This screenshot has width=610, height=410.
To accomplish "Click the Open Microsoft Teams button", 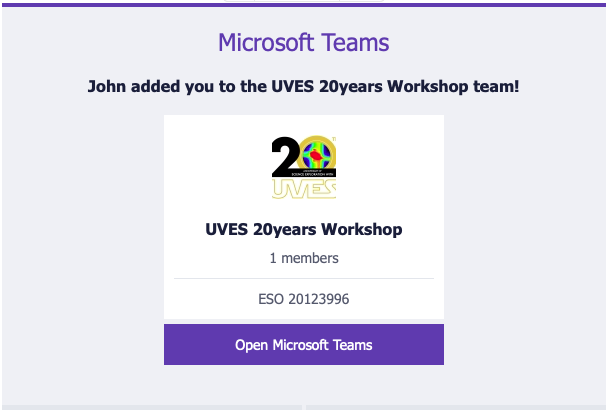I will click(x=303, y=344).
